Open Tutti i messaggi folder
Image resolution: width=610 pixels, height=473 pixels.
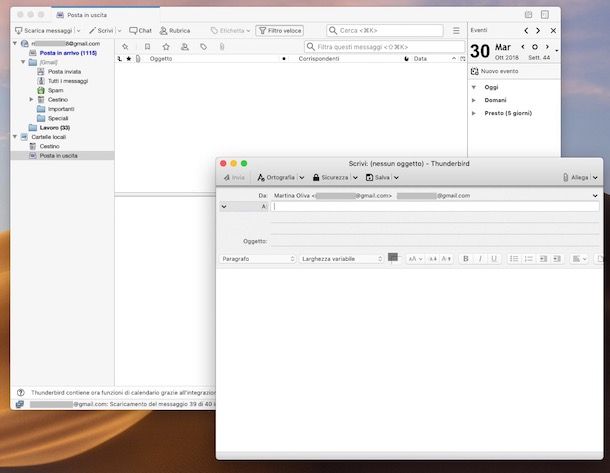68,81
